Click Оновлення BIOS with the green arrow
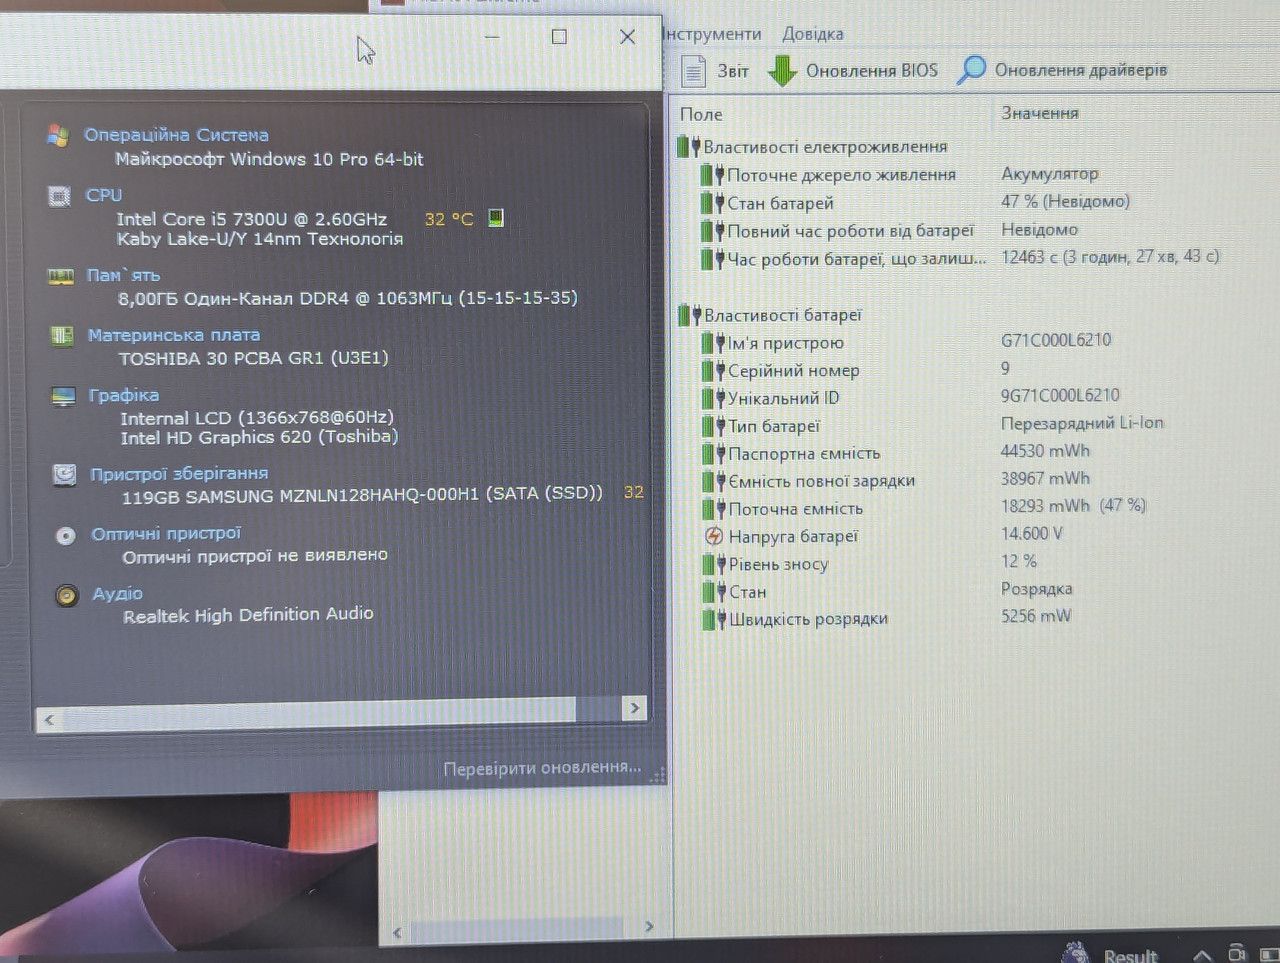This screenshot has height=963, width=1280. pos(853,71)
